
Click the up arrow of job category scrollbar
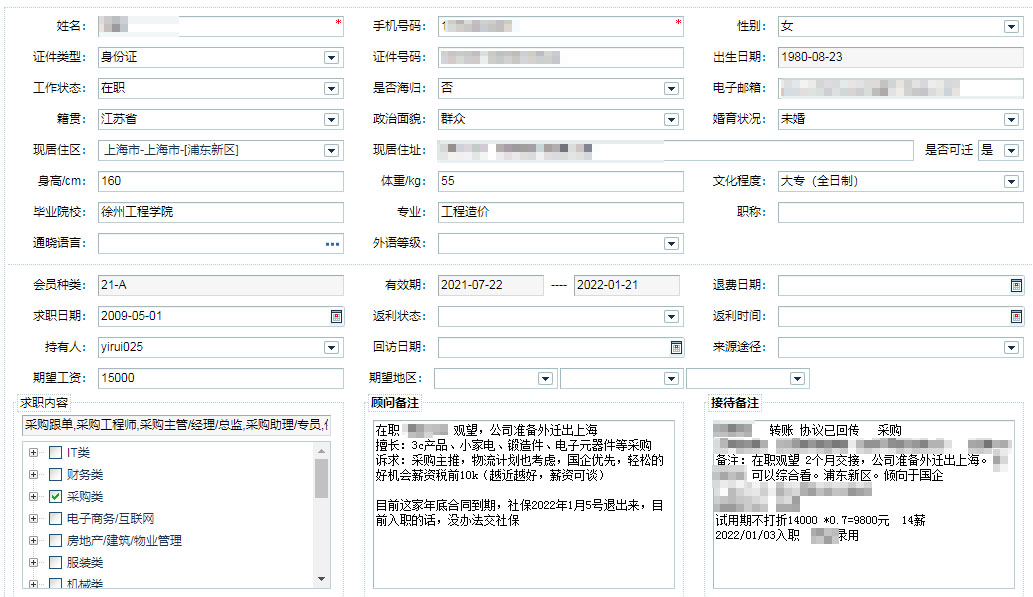pyautogui.click(x=321, y=451)
